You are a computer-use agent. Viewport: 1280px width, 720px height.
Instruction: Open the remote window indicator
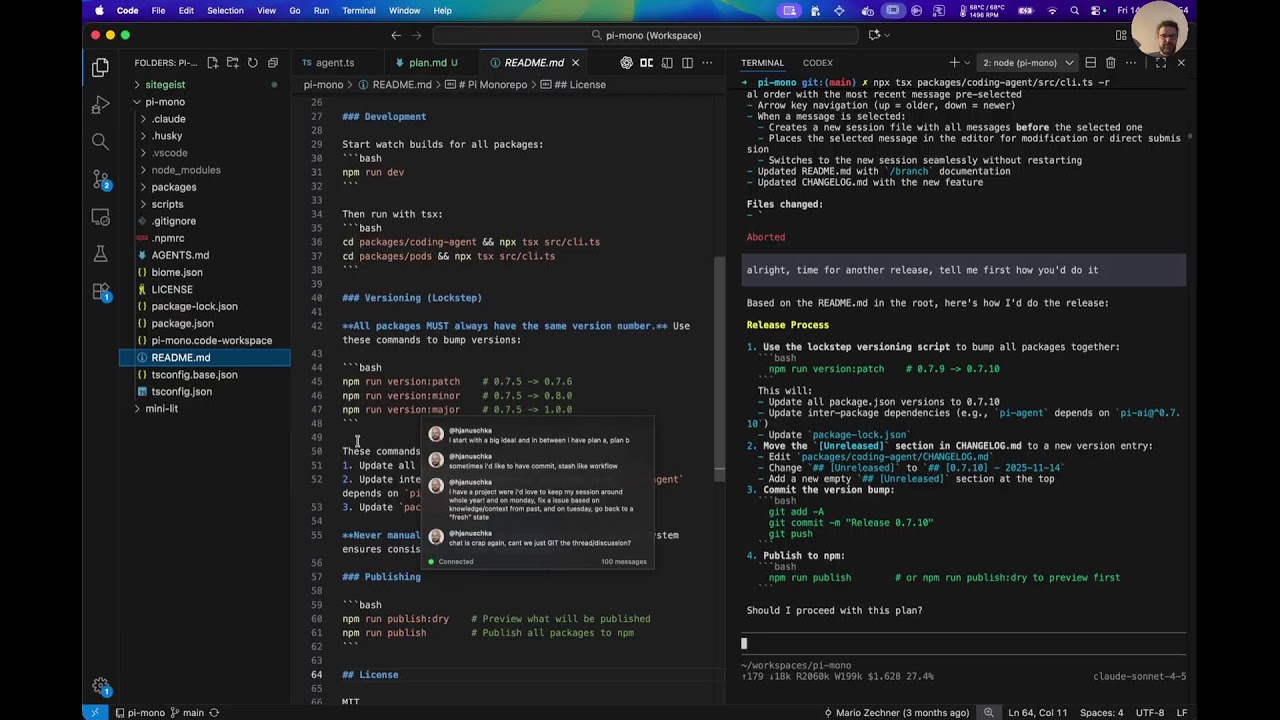(x=95, y=712)
